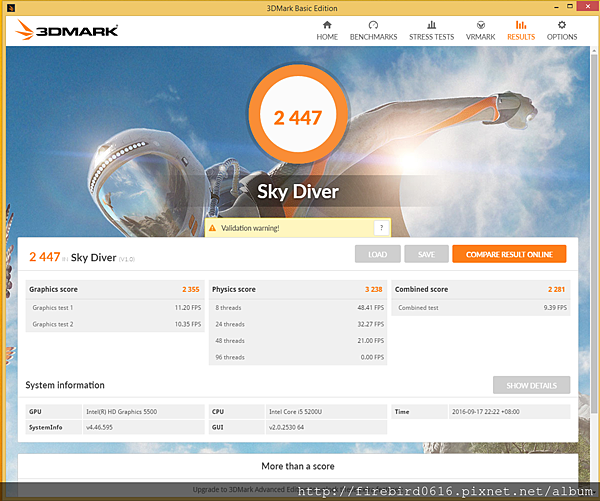Open OPTIONS tab label
The width and height of the screenshot is (600, 501).
562,37
